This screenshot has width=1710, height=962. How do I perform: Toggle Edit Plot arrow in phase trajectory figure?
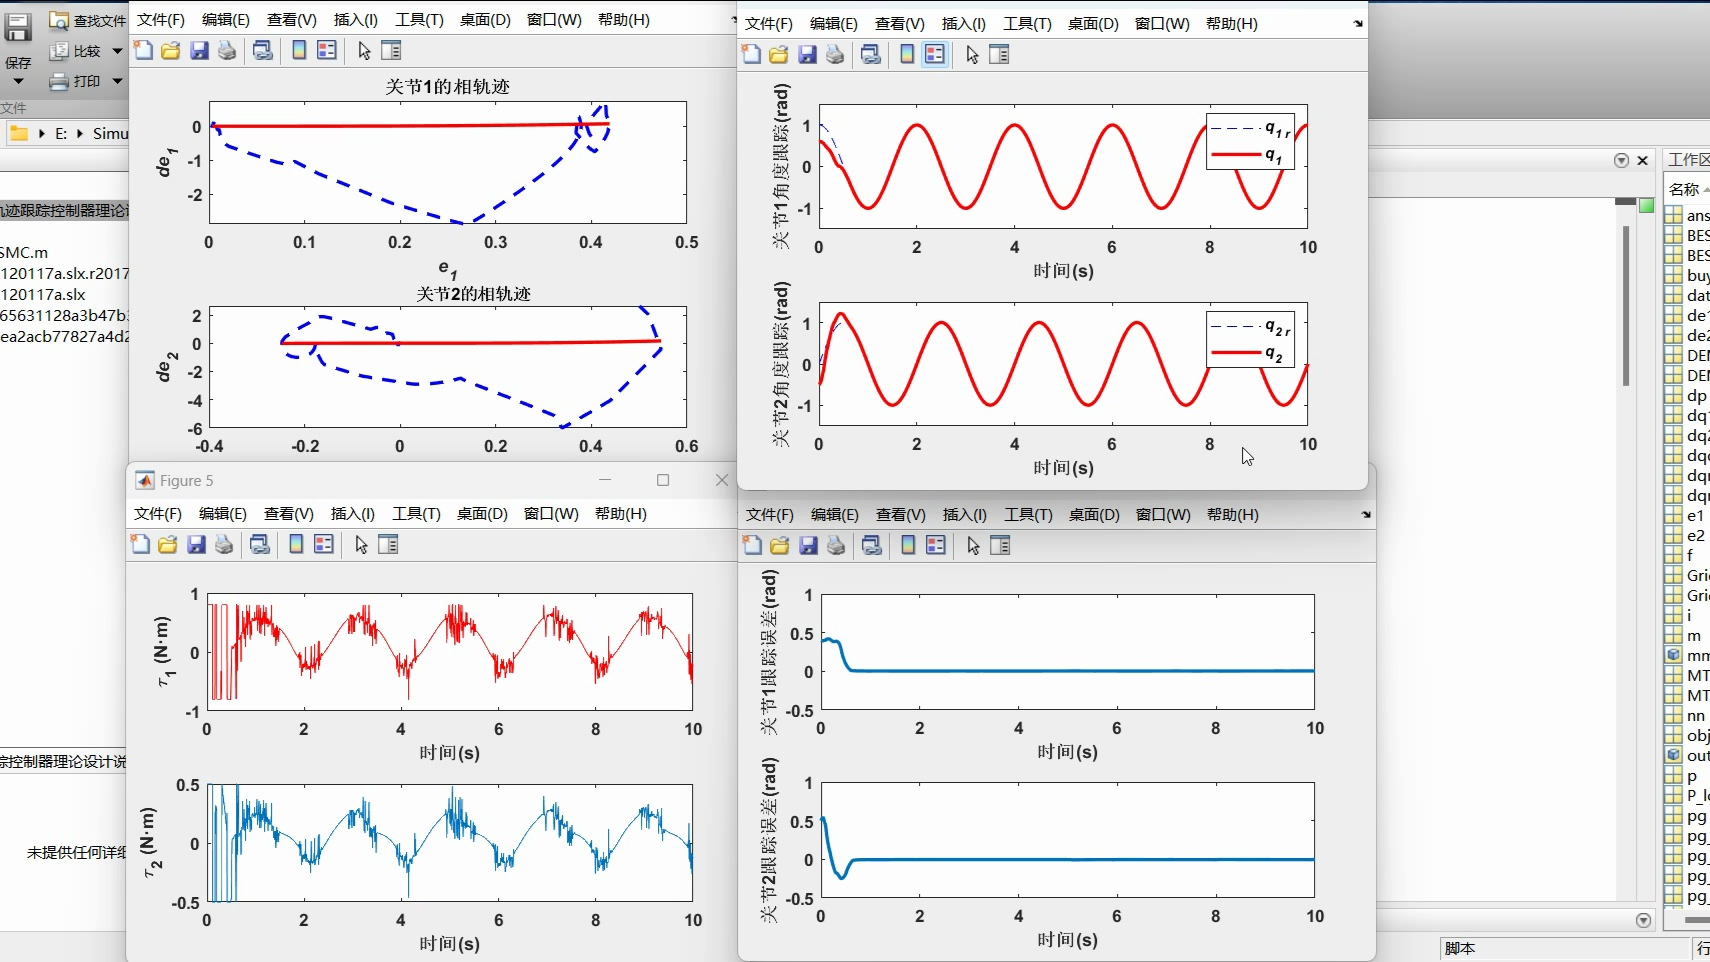point(364,50)
